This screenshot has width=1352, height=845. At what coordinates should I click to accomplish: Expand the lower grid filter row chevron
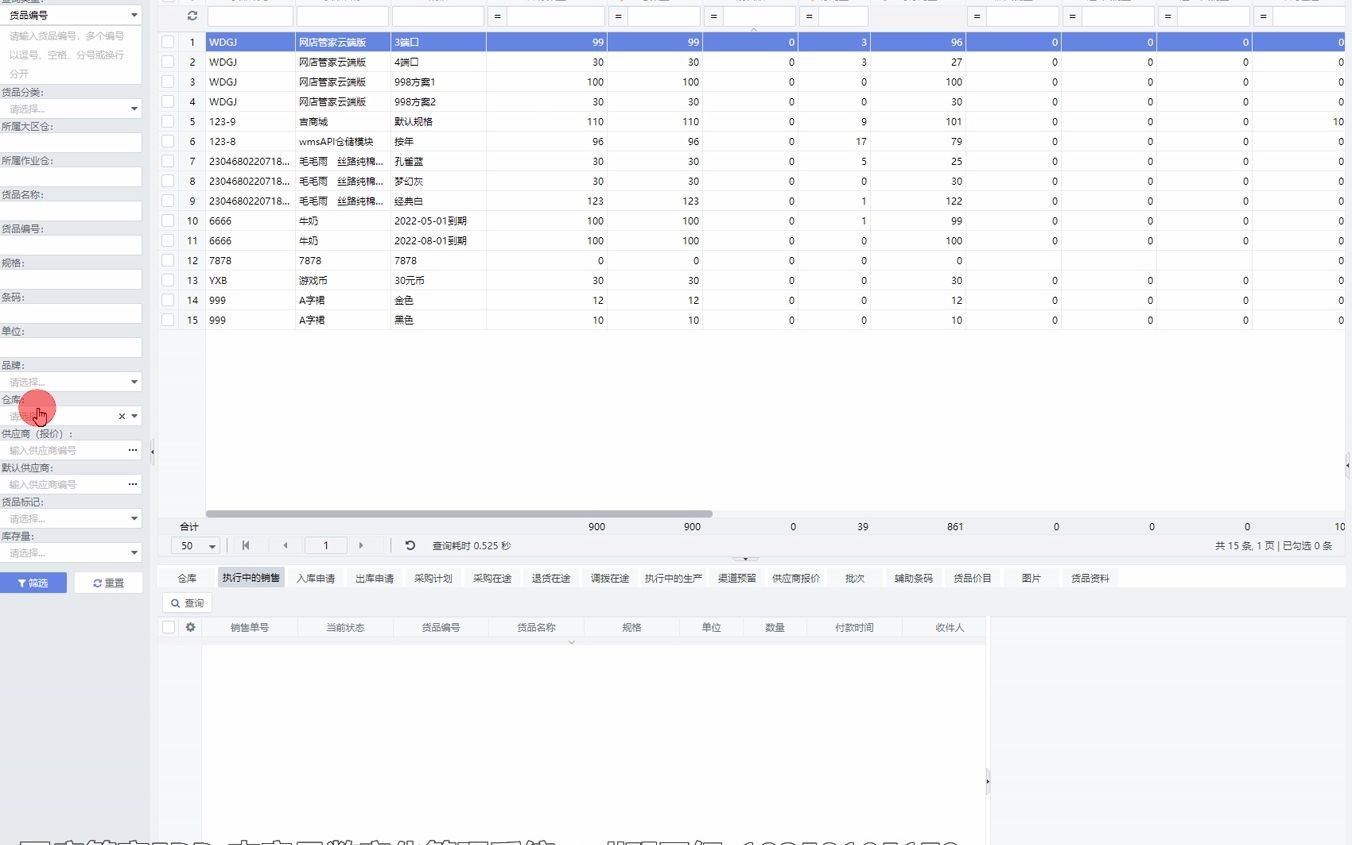click(x=572, y=642)
